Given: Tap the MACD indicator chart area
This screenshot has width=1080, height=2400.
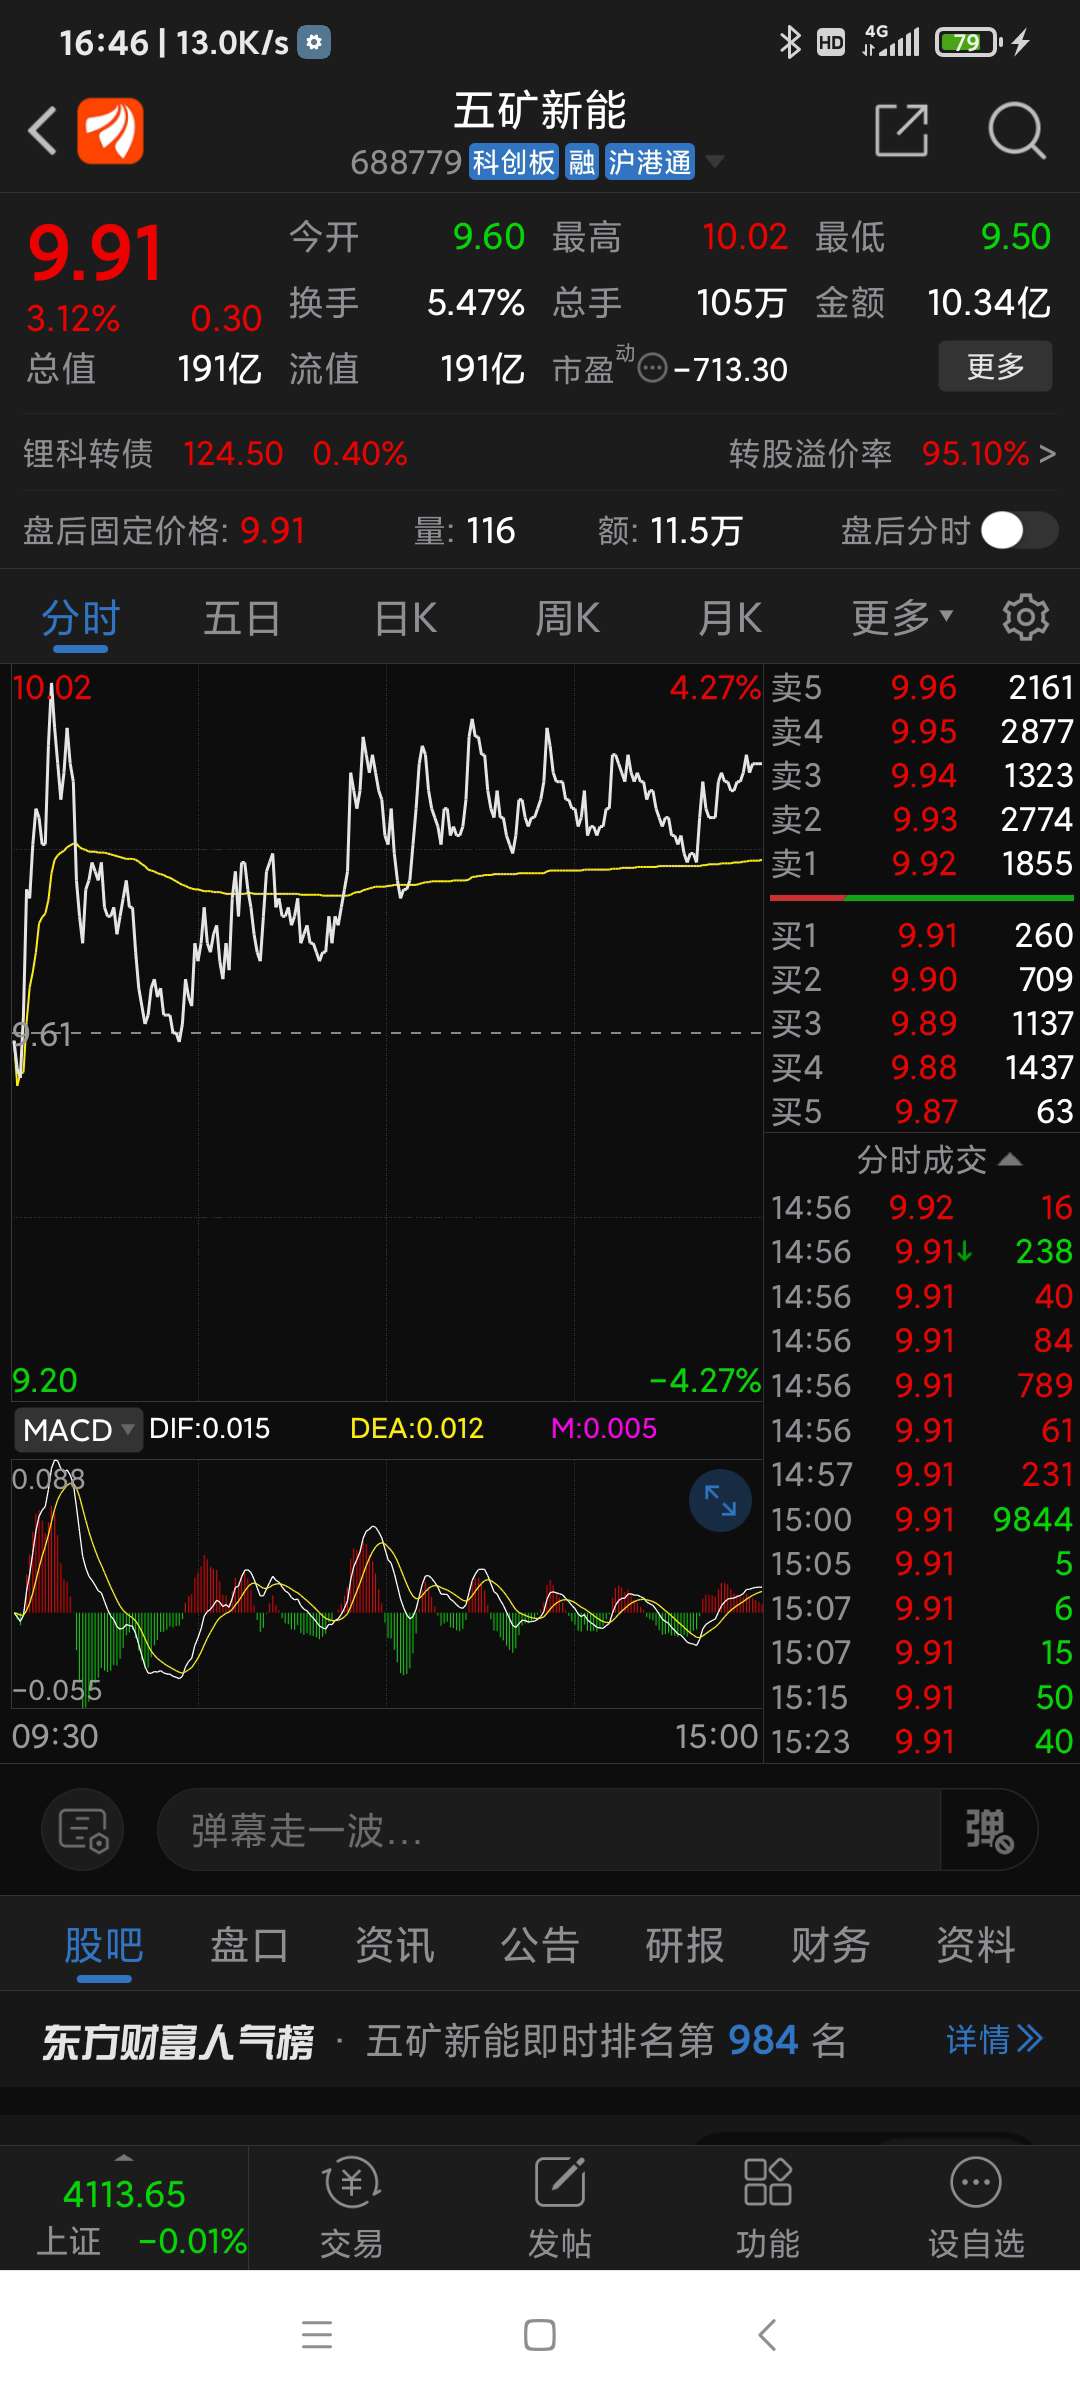Looking at the screenshot, I should coord(387,1584).
